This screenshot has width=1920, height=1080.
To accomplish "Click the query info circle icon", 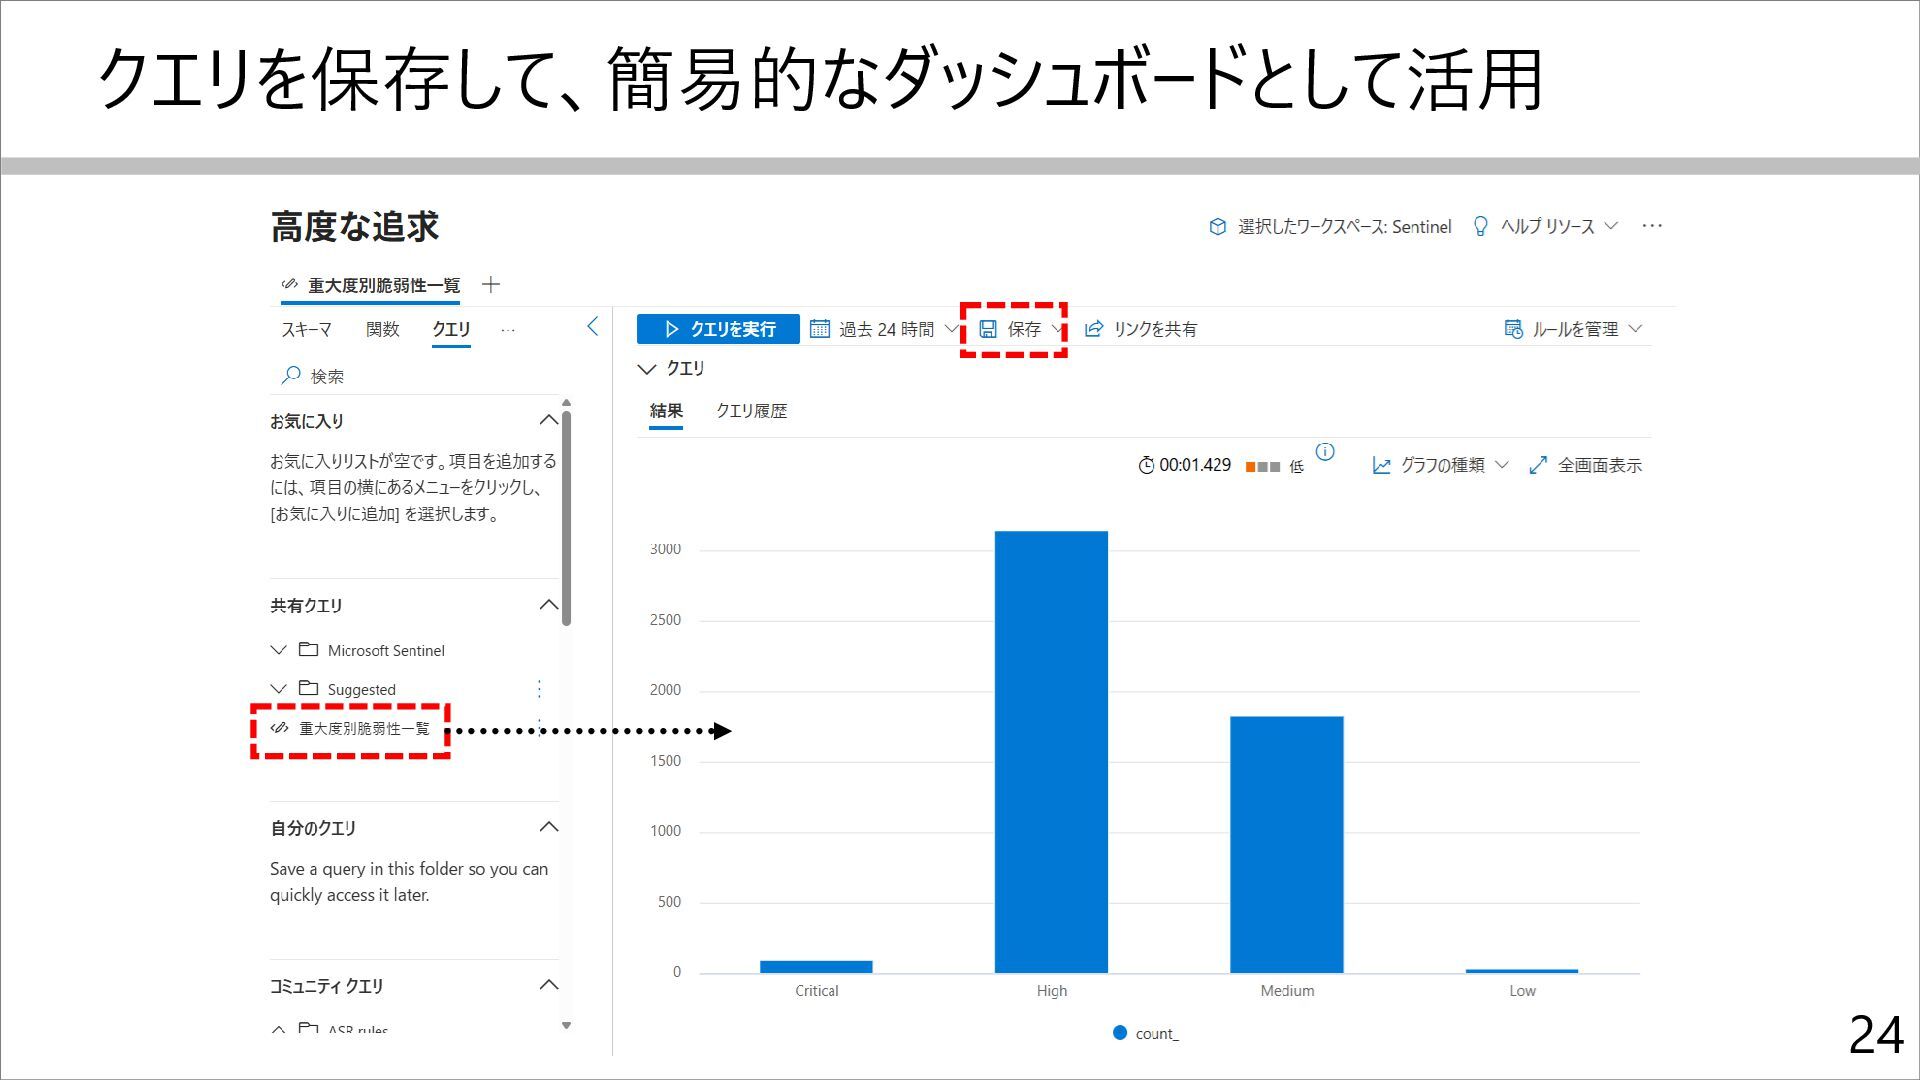I will click(1325, 452).
